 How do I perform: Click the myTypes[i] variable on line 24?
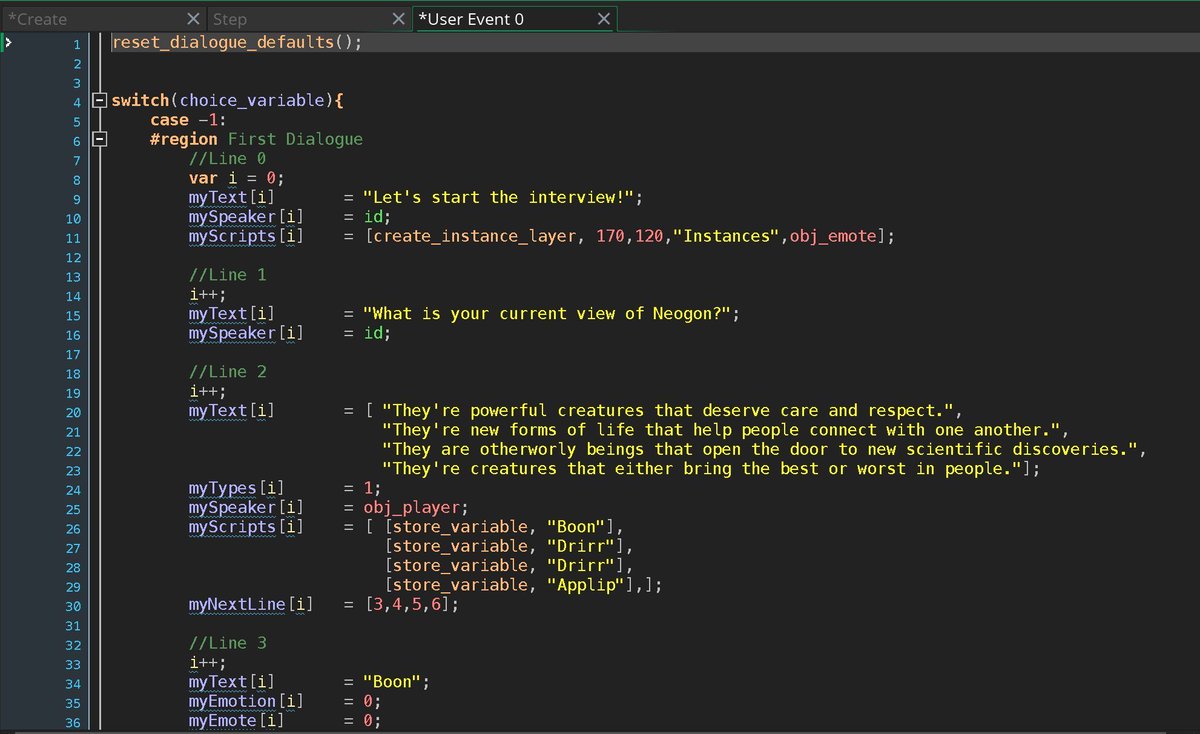[x=237, y=488]
